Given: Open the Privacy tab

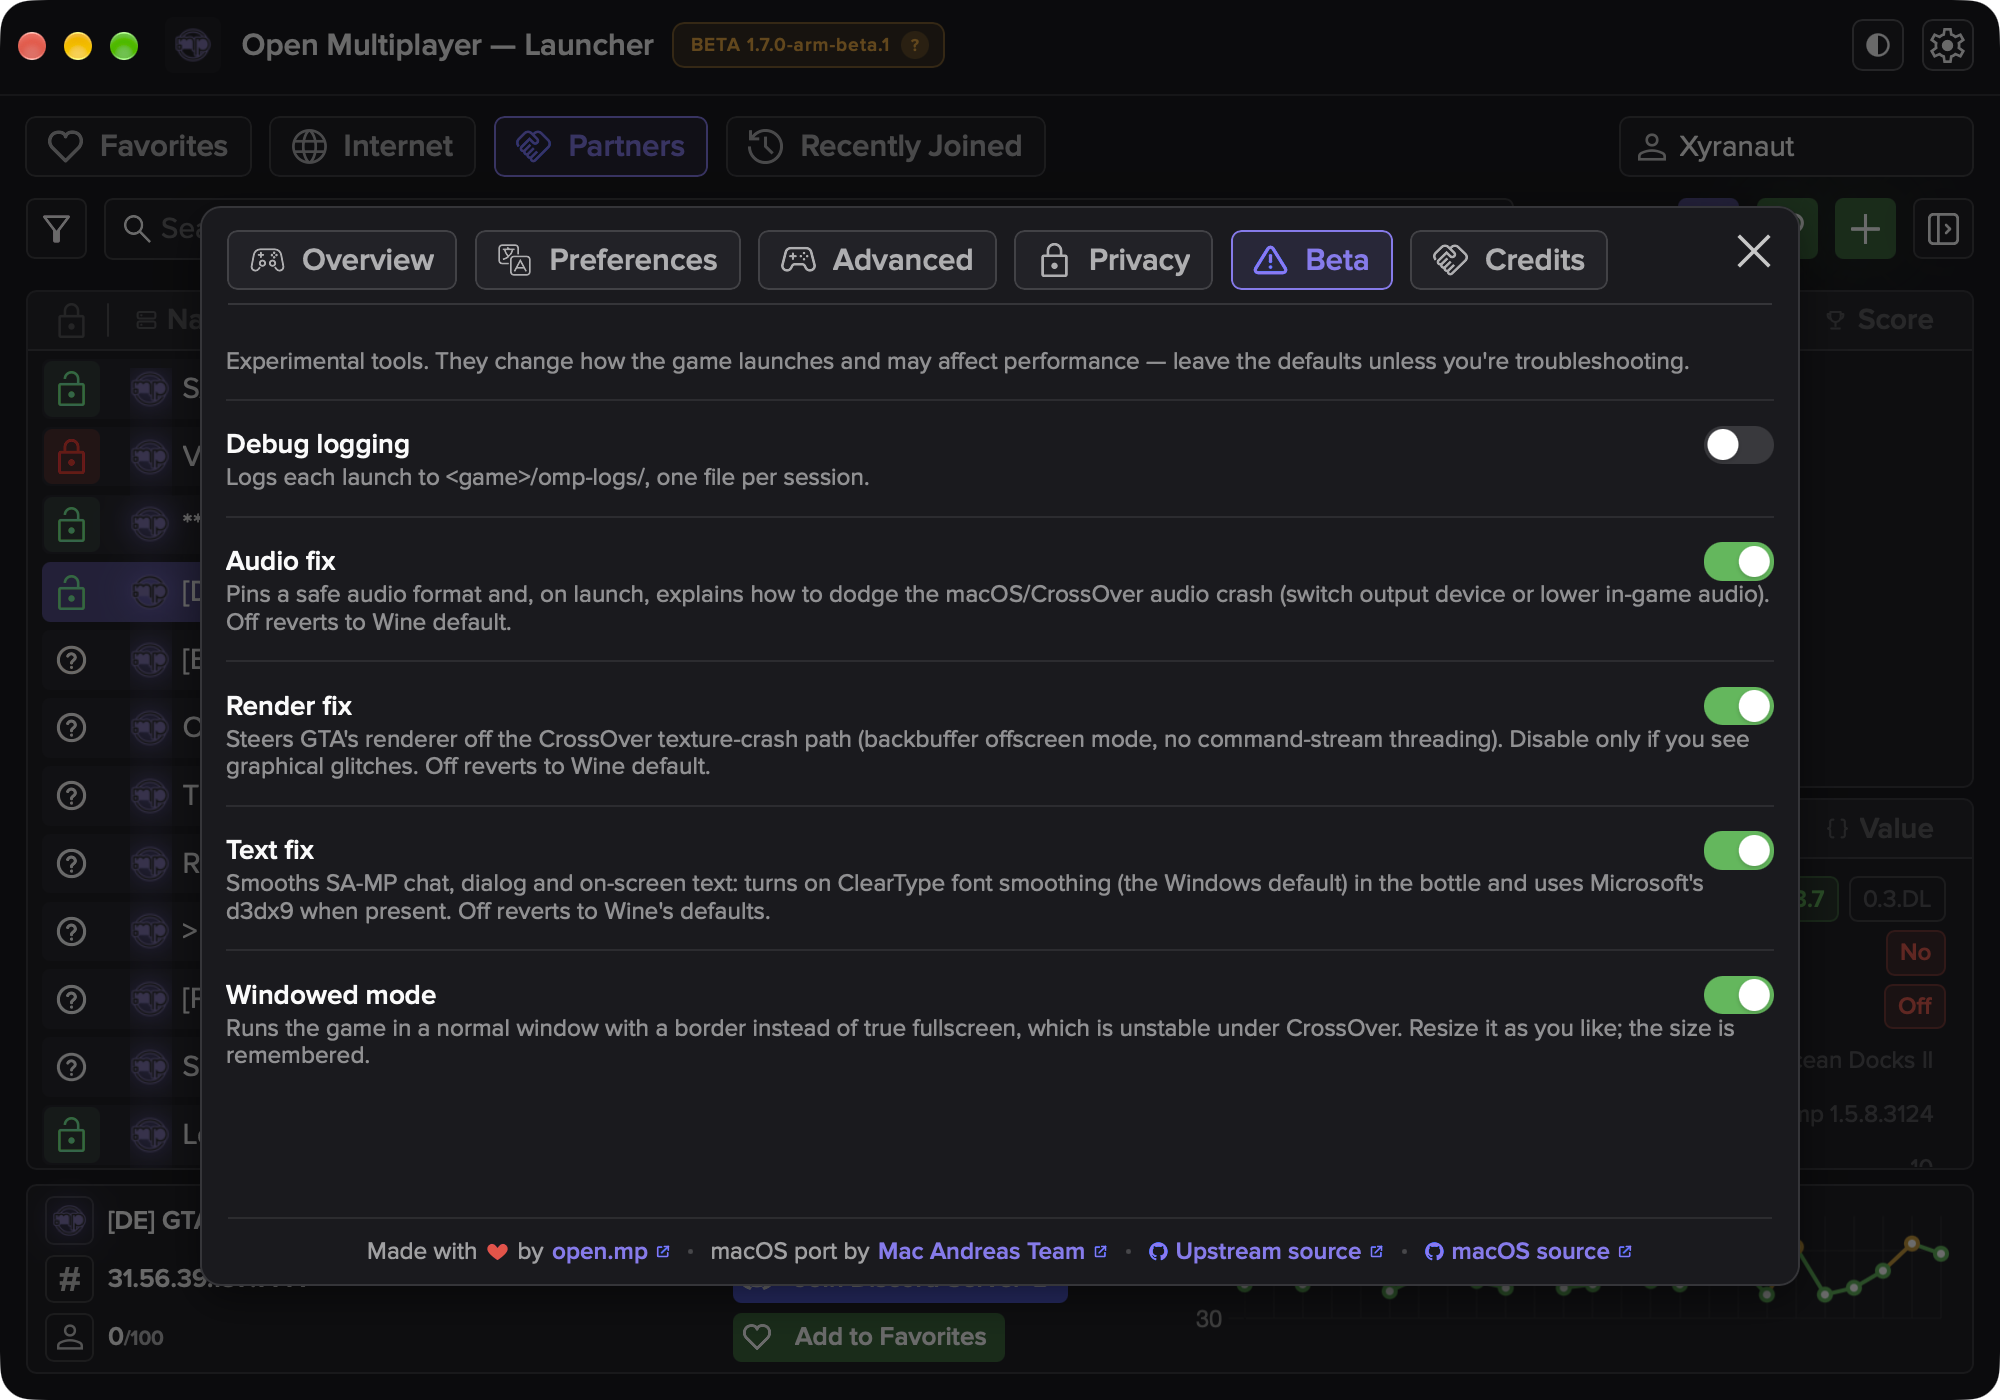Looking at the screenshot, I should click(1113, 260).
